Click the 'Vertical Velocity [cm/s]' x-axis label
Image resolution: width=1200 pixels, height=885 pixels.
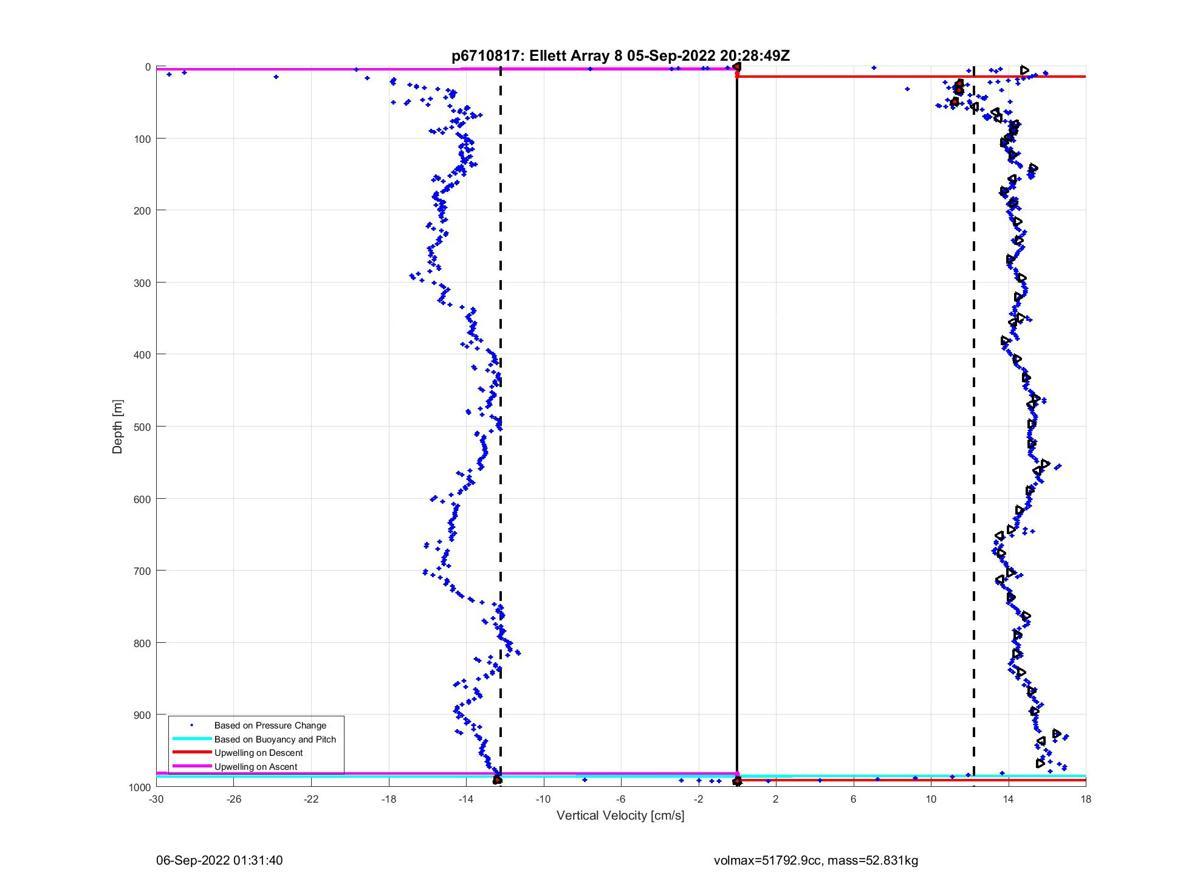(620, 816)
